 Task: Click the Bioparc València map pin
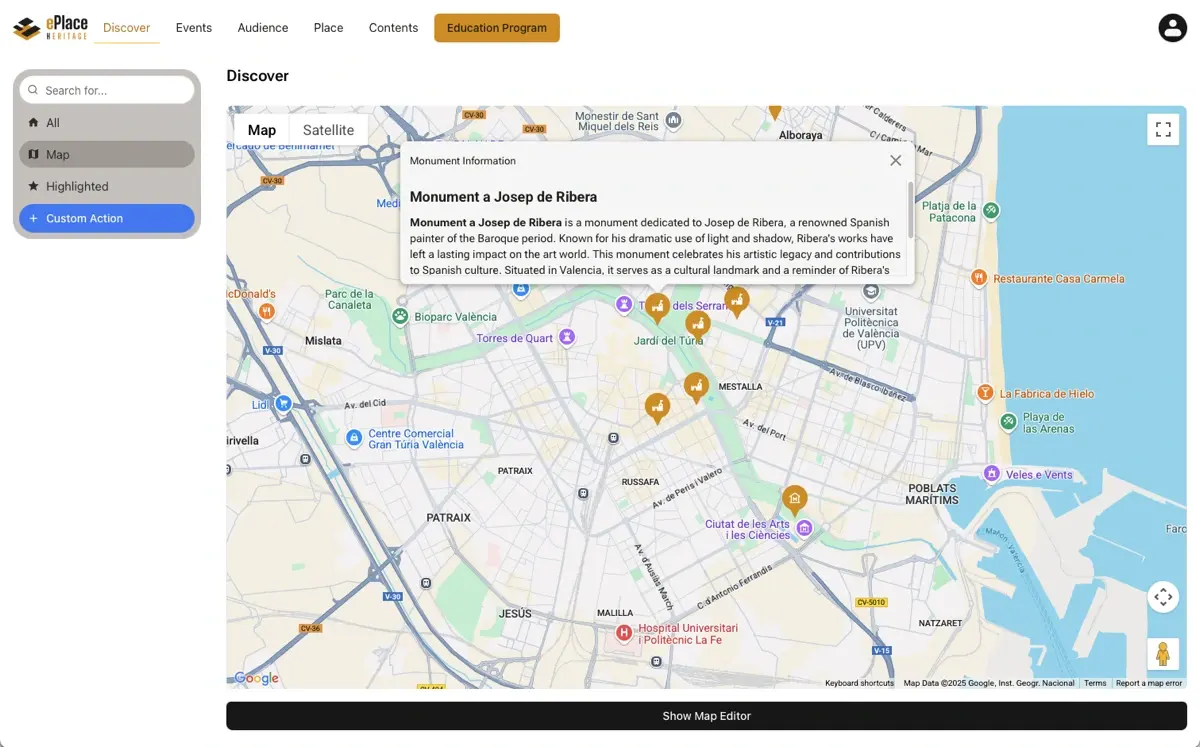click(400, 317)
